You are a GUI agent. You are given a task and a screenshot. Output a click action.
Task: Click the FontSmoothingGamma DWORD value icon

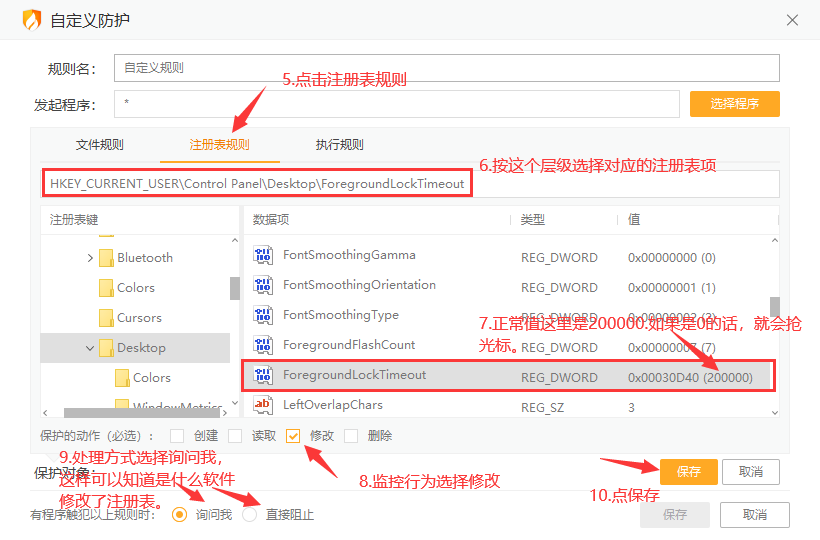pyautogui.click(x=263, y=256)
